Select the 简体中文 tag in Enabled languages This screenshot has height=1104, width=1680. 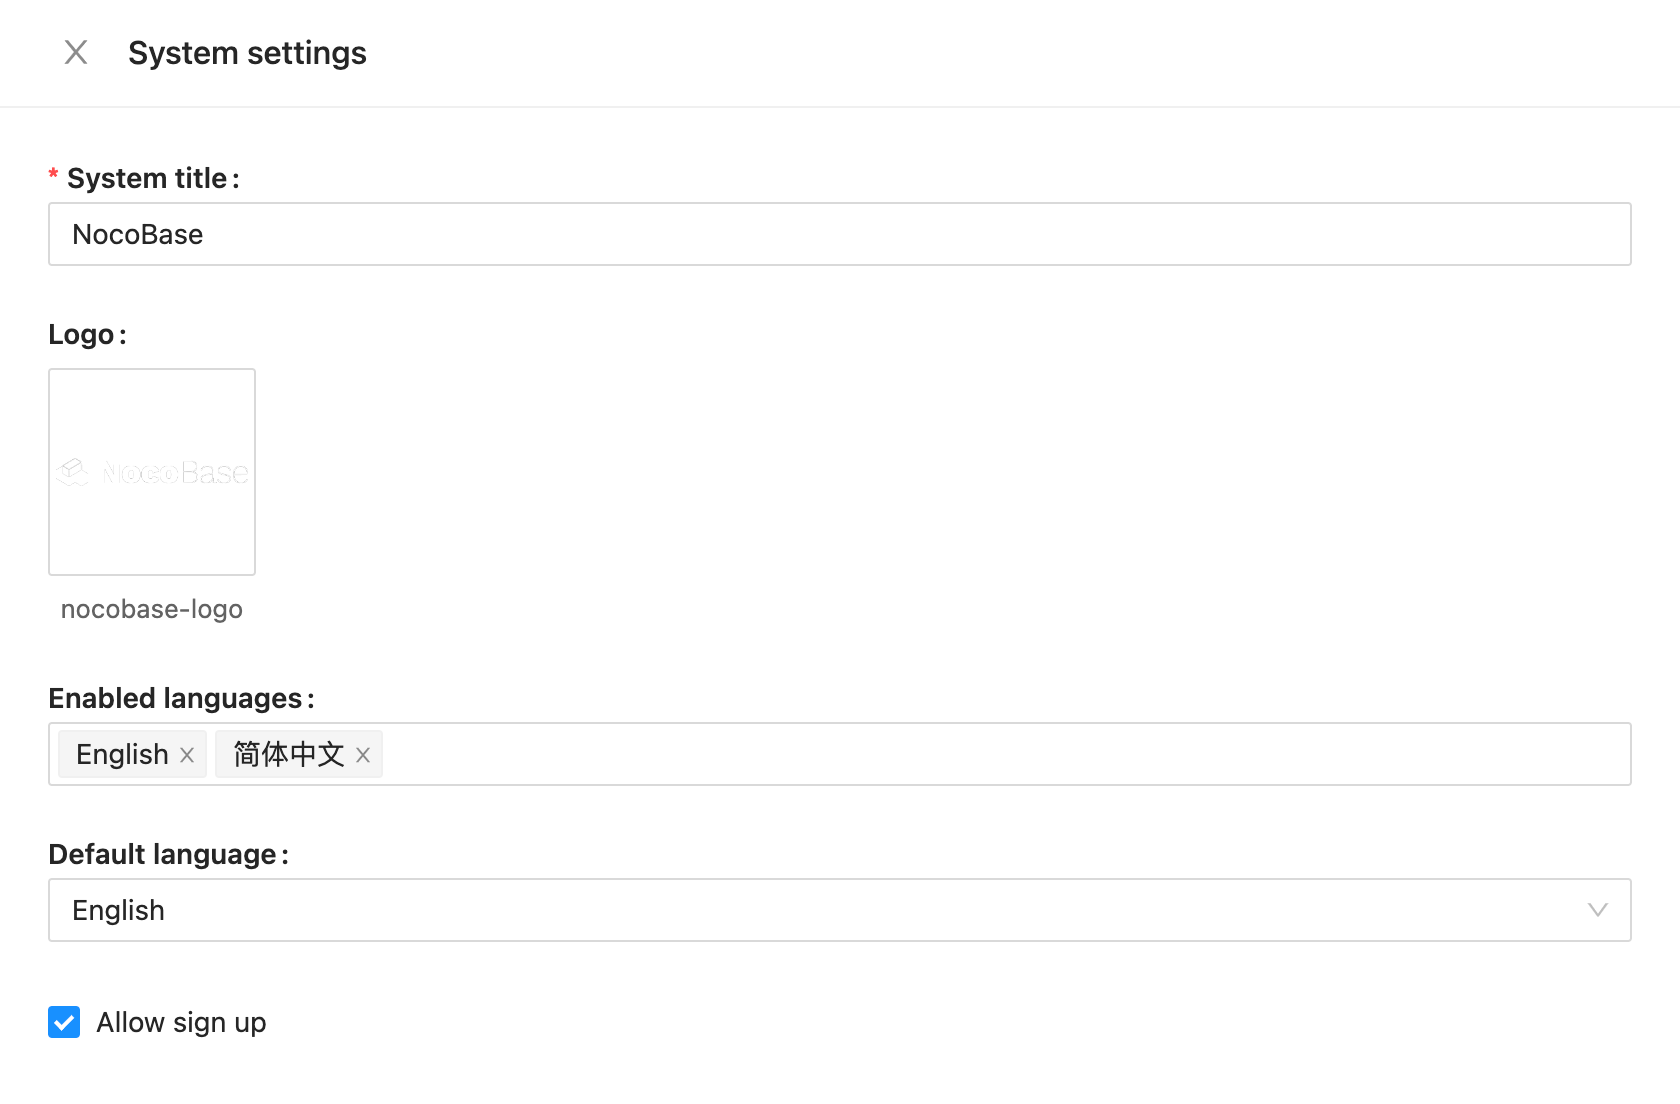coord(288,754)
